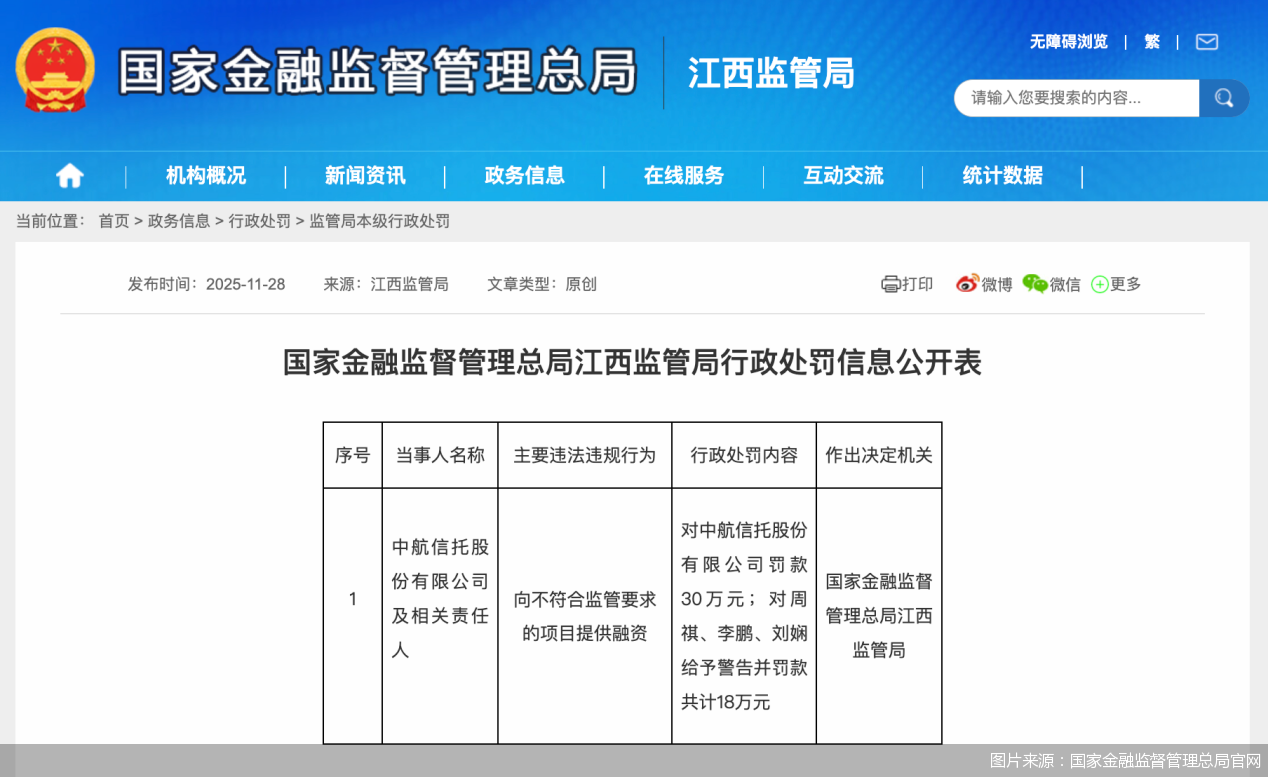Click the 无障碍浏览 accessibility link
This screenshot has width=1268, height=777.
pos(1068,42)
